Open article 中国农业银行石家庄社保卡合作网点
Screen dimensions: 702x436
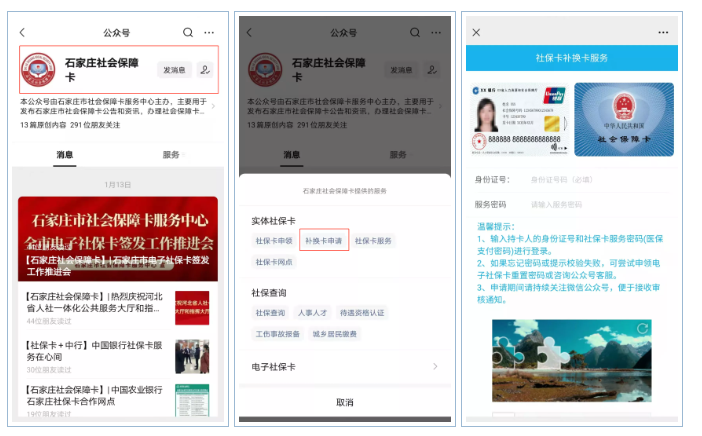click(95, 395)
